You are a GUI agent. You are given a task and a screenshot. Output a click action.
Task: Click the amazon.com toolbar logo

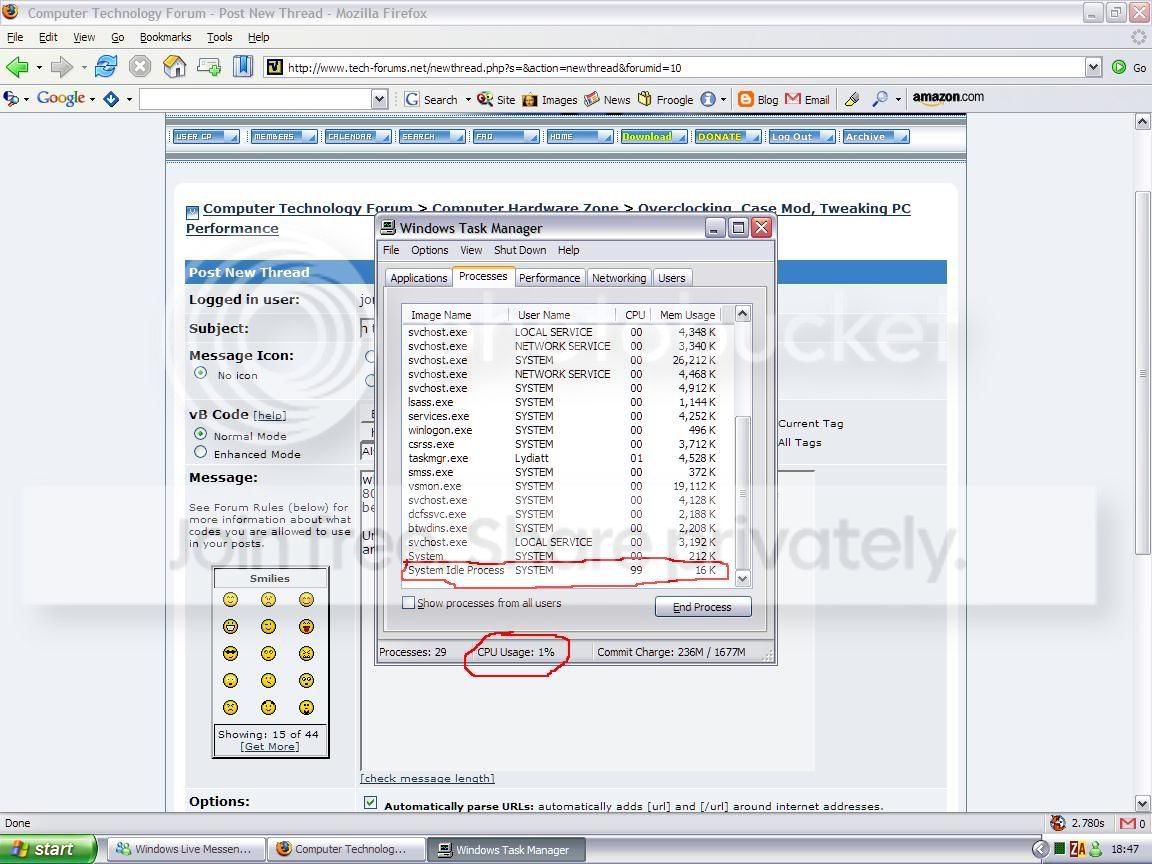pos(948,98)
